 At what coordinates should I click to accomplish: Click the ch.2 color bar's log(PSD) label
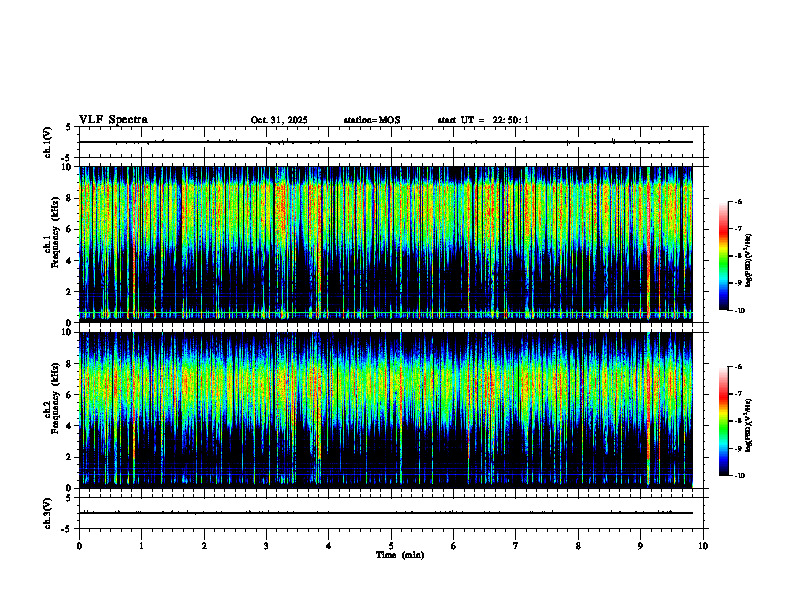[x=749, y=425]
